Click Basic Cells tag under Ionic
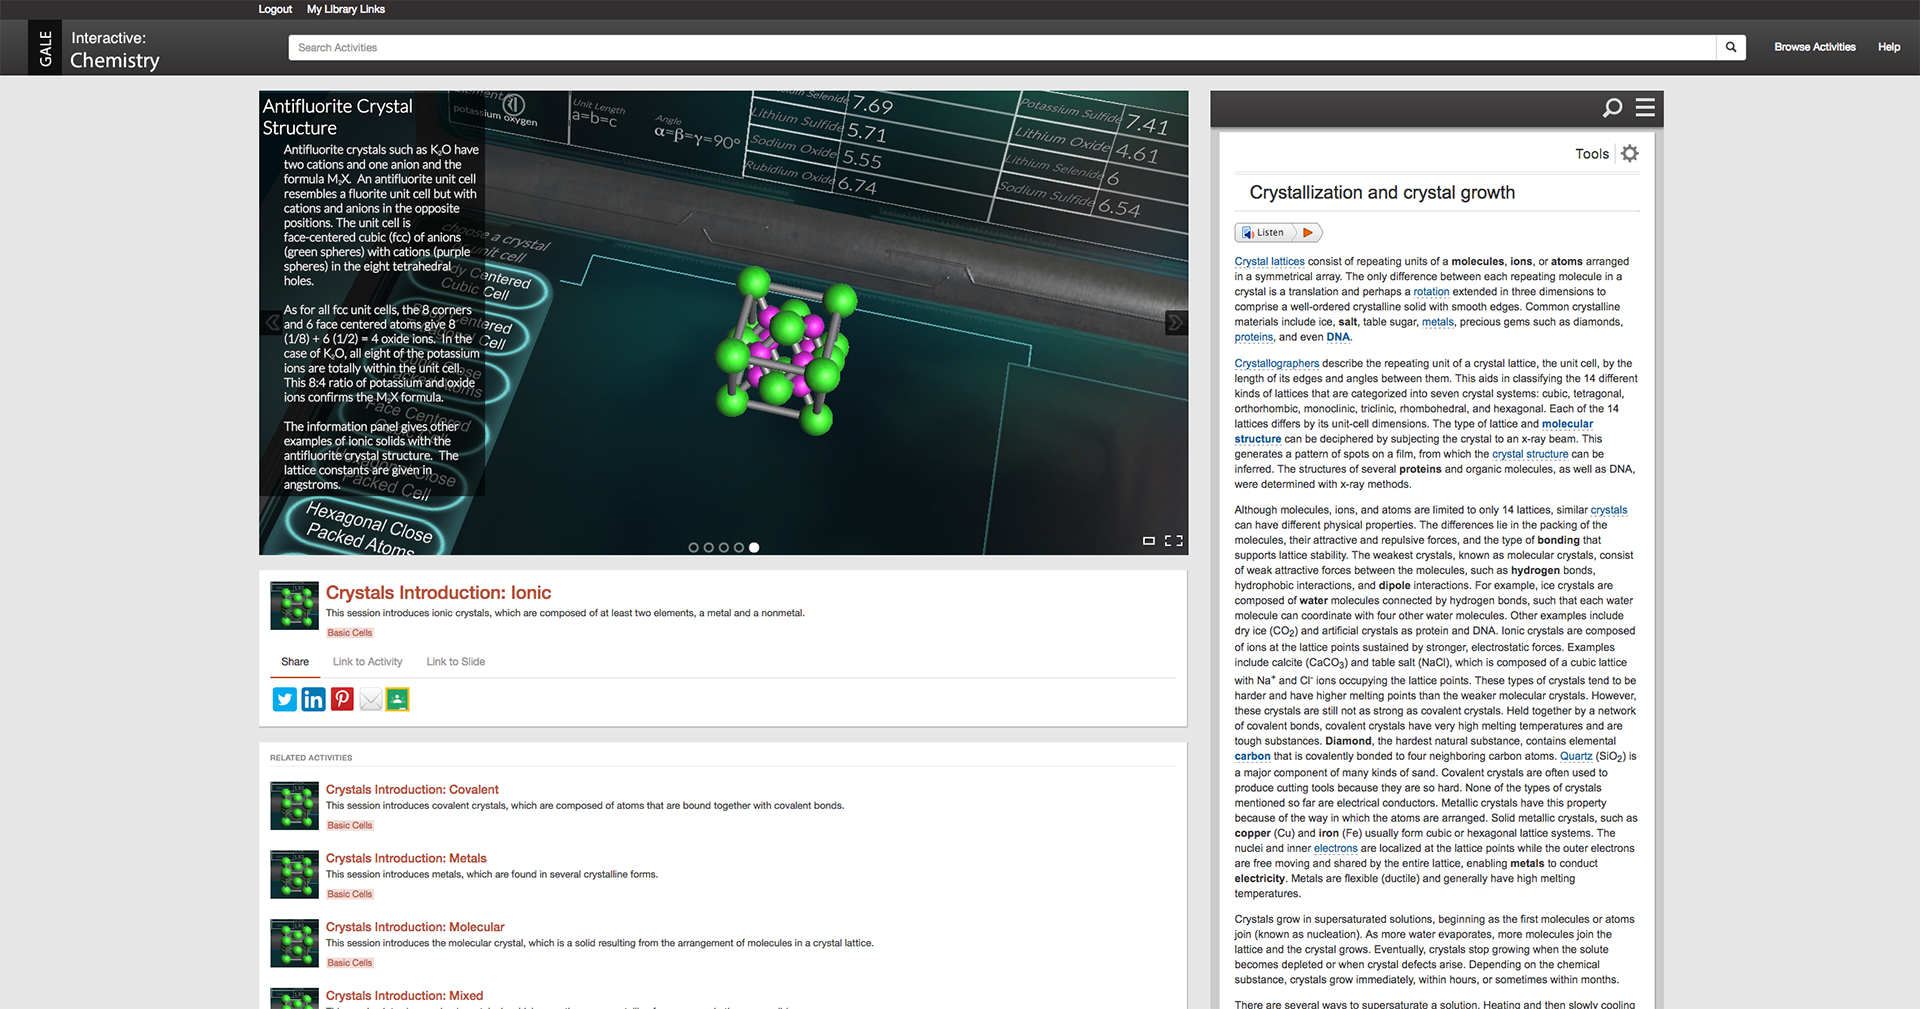This screenshot has width=1920, height=1009. click(x=350, y=633)
